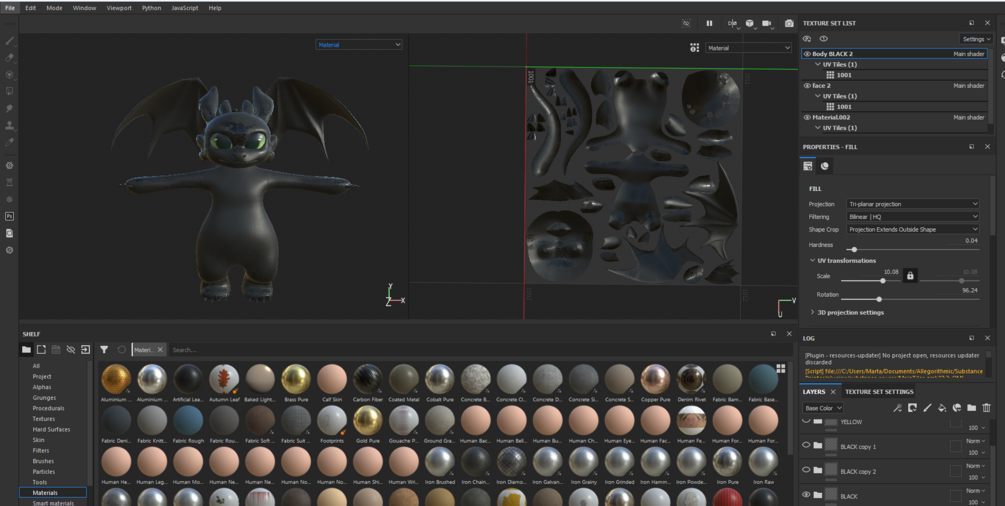Select the Eraser tool
The image size is (1005, 506).
10,58
